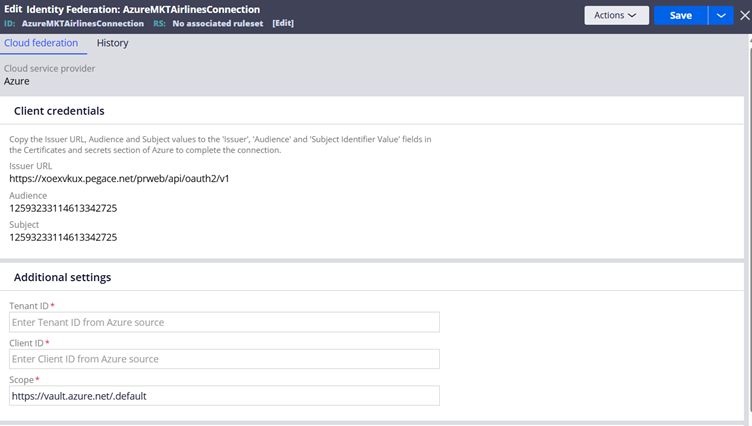Click the Audience value number

click(x=63, y=208)
